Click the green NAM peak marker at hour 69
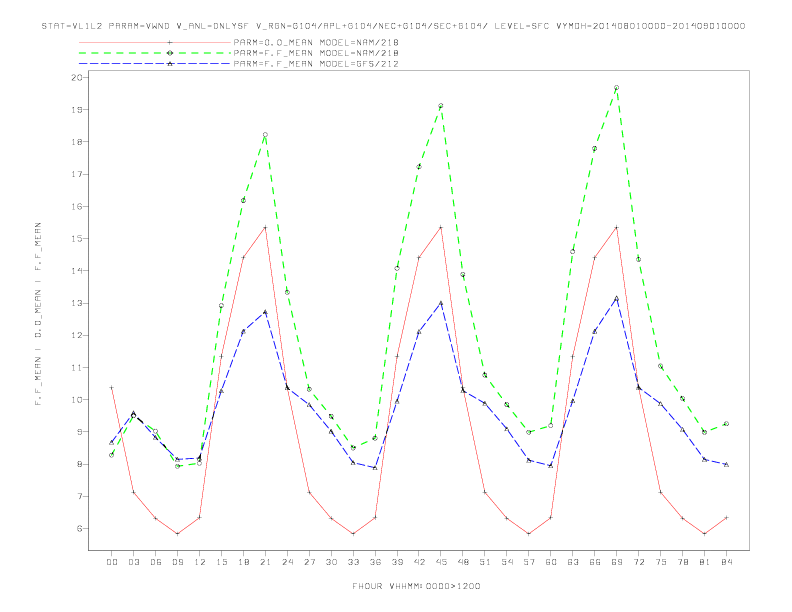Viewport: 792px width, 612px height. [617, 87]
